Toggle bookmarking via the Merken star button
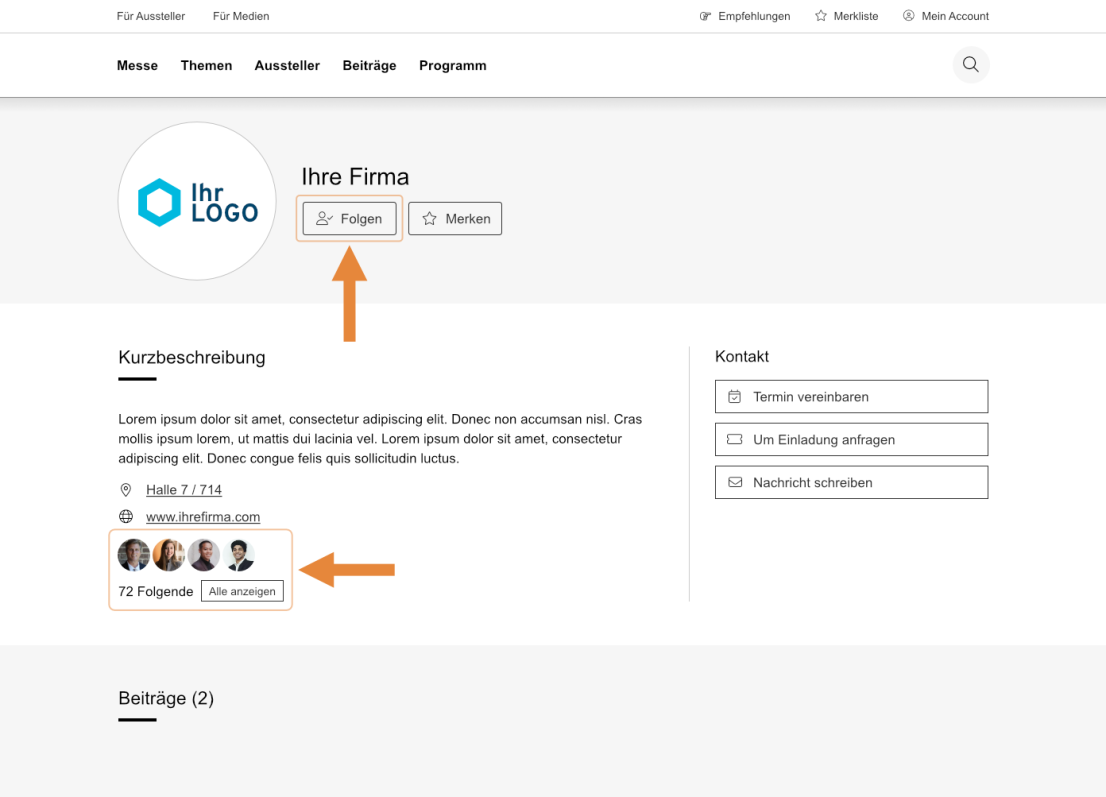Viewport: 1106px width, 797px height. coord(455,218)
